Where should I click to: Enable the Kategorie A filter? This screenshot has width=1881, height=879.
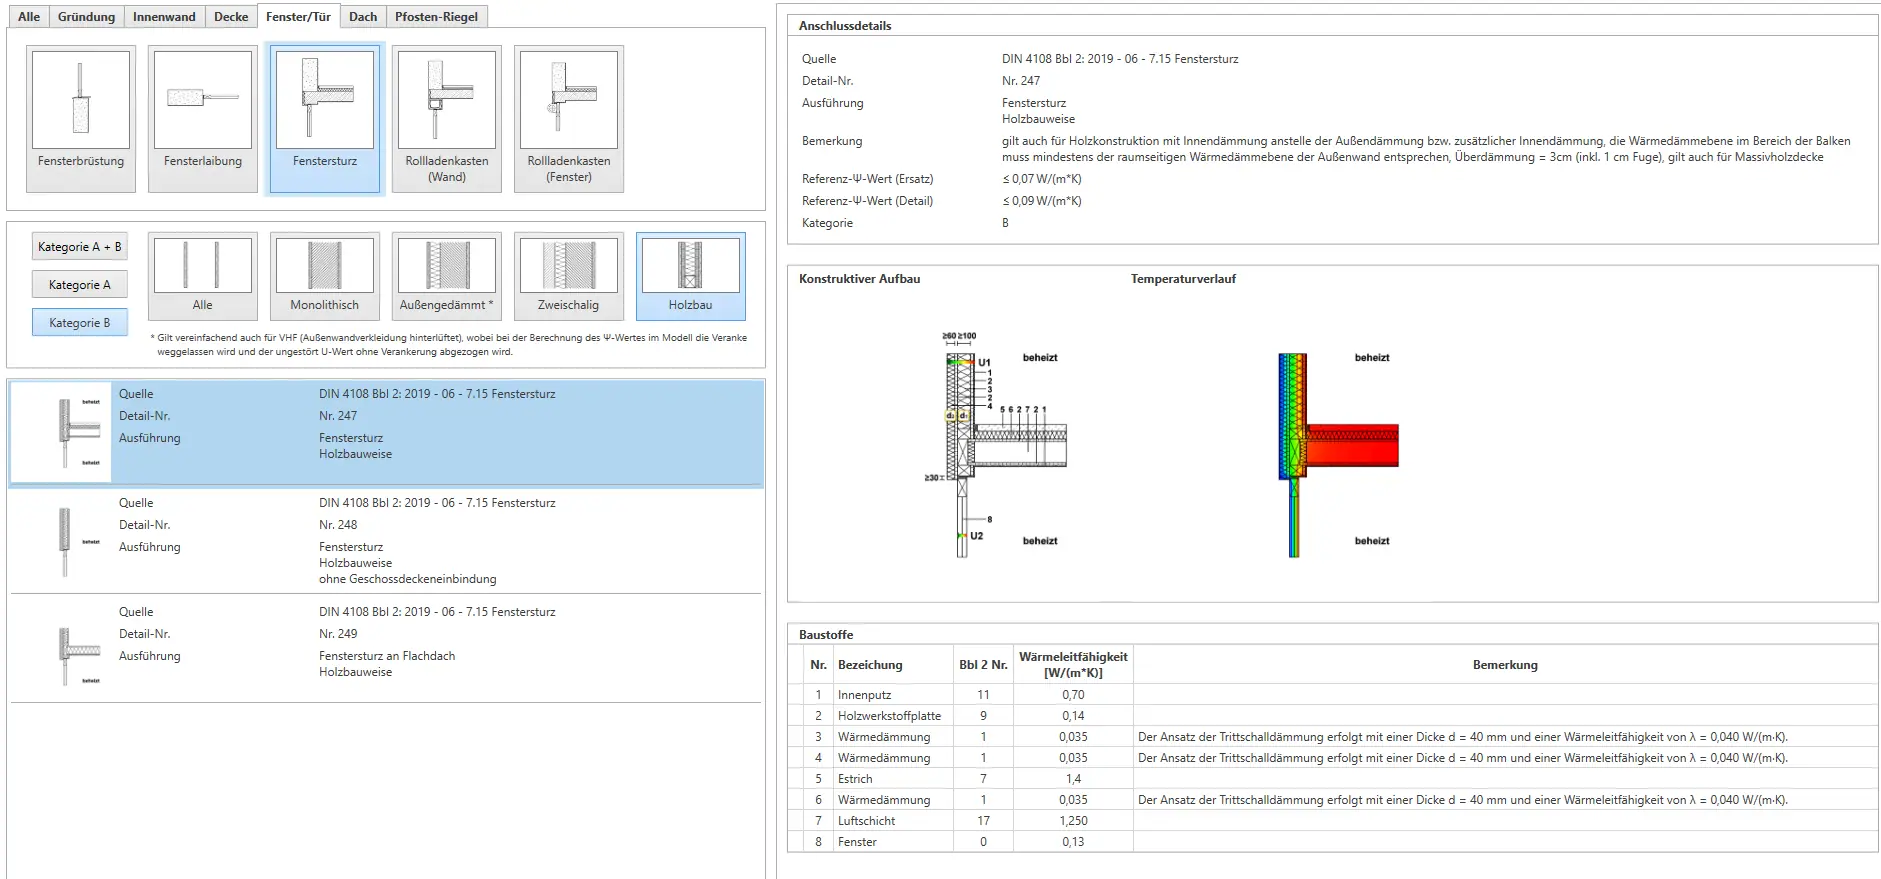tap(80, 285)
